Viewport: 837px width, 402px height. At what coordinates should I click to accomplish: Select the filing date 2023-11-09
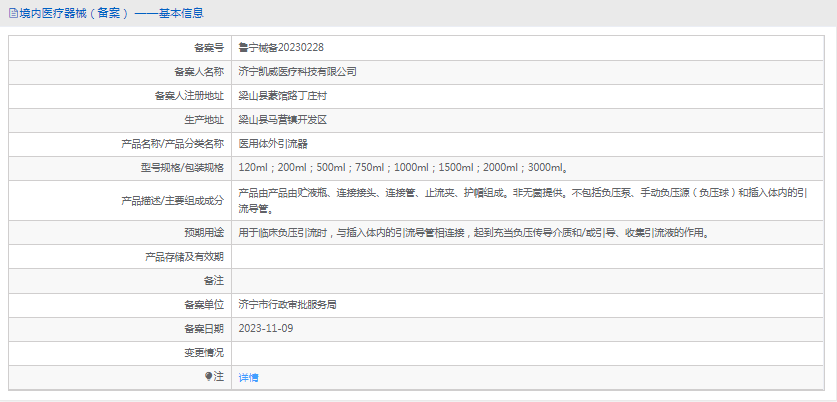266,328
